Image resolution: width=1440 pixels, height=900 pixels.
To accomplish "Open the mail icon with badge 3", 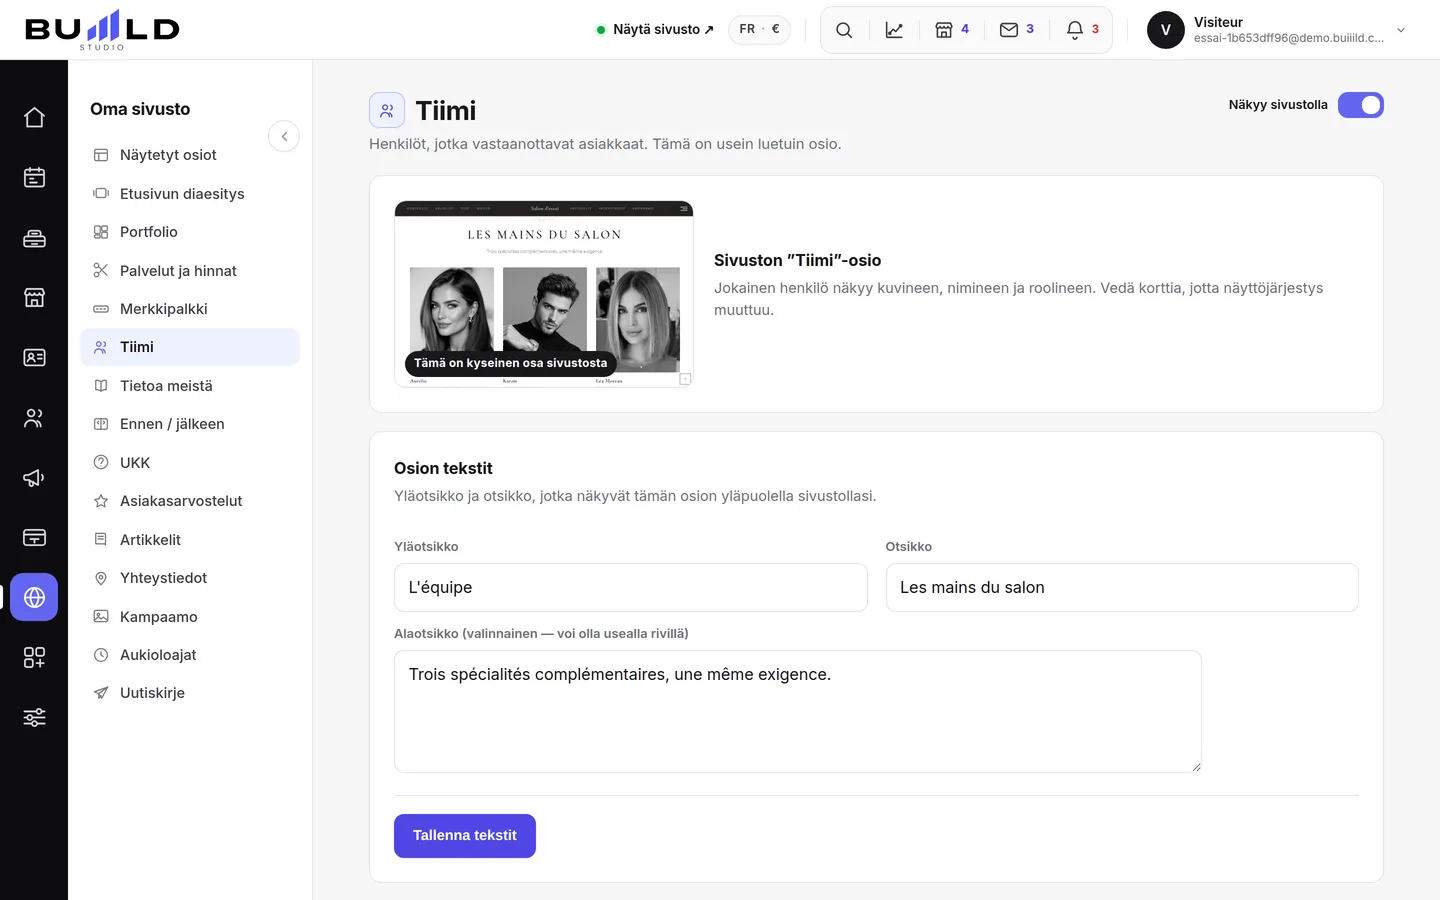I will coord(1017,30).
